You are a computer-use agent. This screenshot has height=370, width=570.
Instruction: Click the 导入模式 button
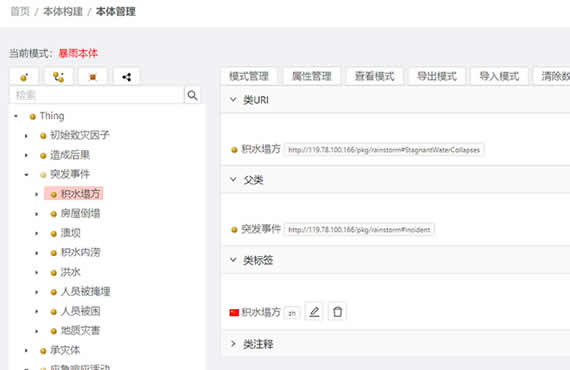(x=499, y=76)
